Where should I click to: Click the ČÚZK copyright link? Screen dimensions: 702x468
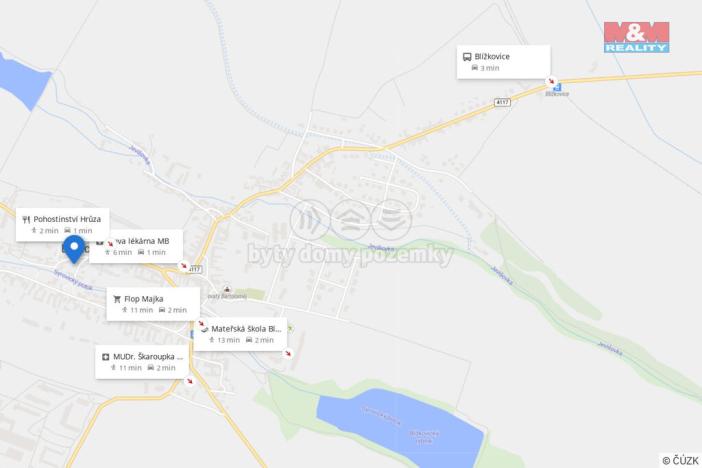(681, 460)
